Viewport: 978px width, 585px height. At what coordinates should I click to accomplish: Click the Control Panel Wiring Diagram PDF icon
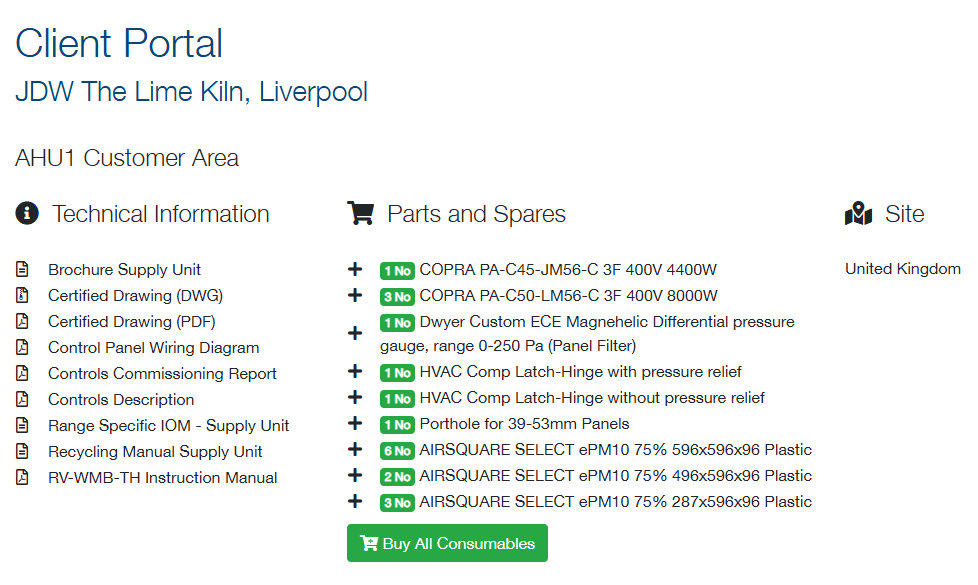pyautogui.click(x=22, y=348)
